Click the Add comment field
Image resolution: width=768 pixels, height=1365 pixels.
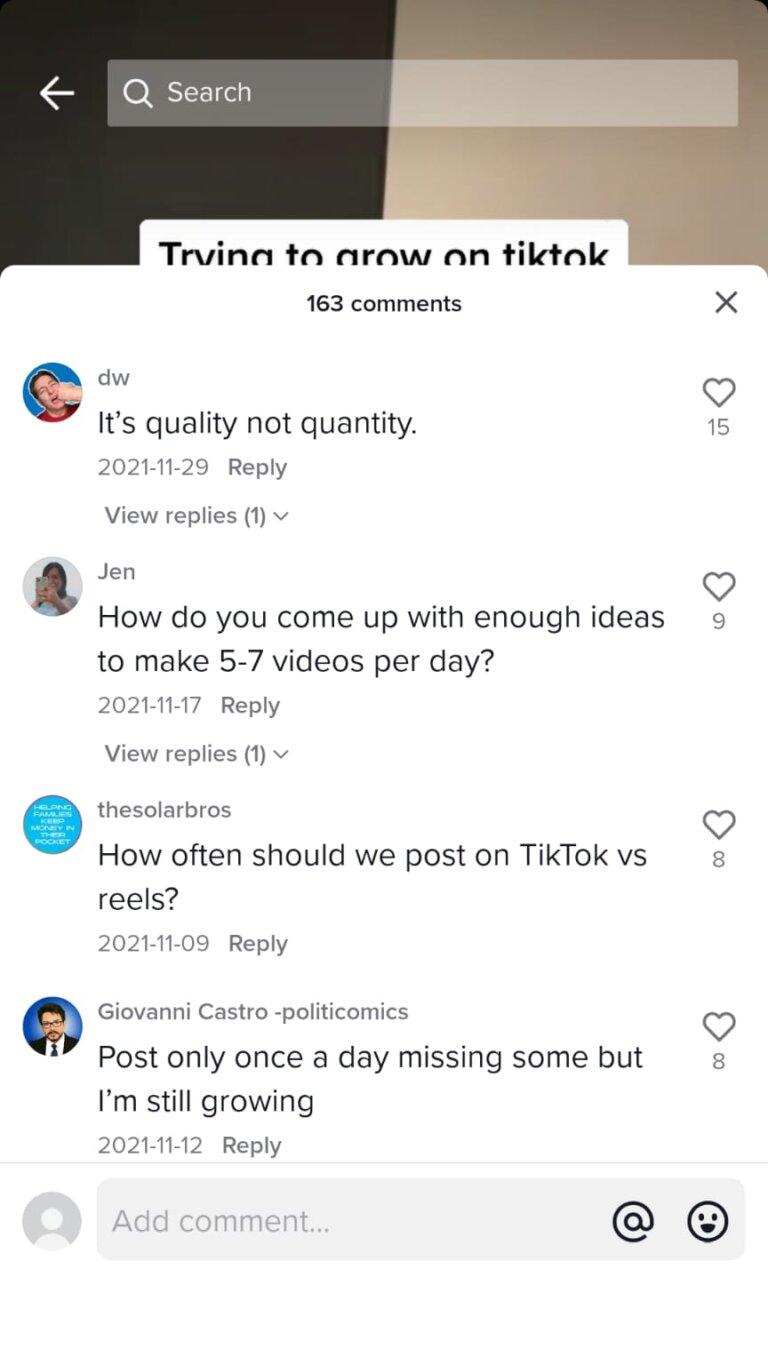coord(300,1220)
